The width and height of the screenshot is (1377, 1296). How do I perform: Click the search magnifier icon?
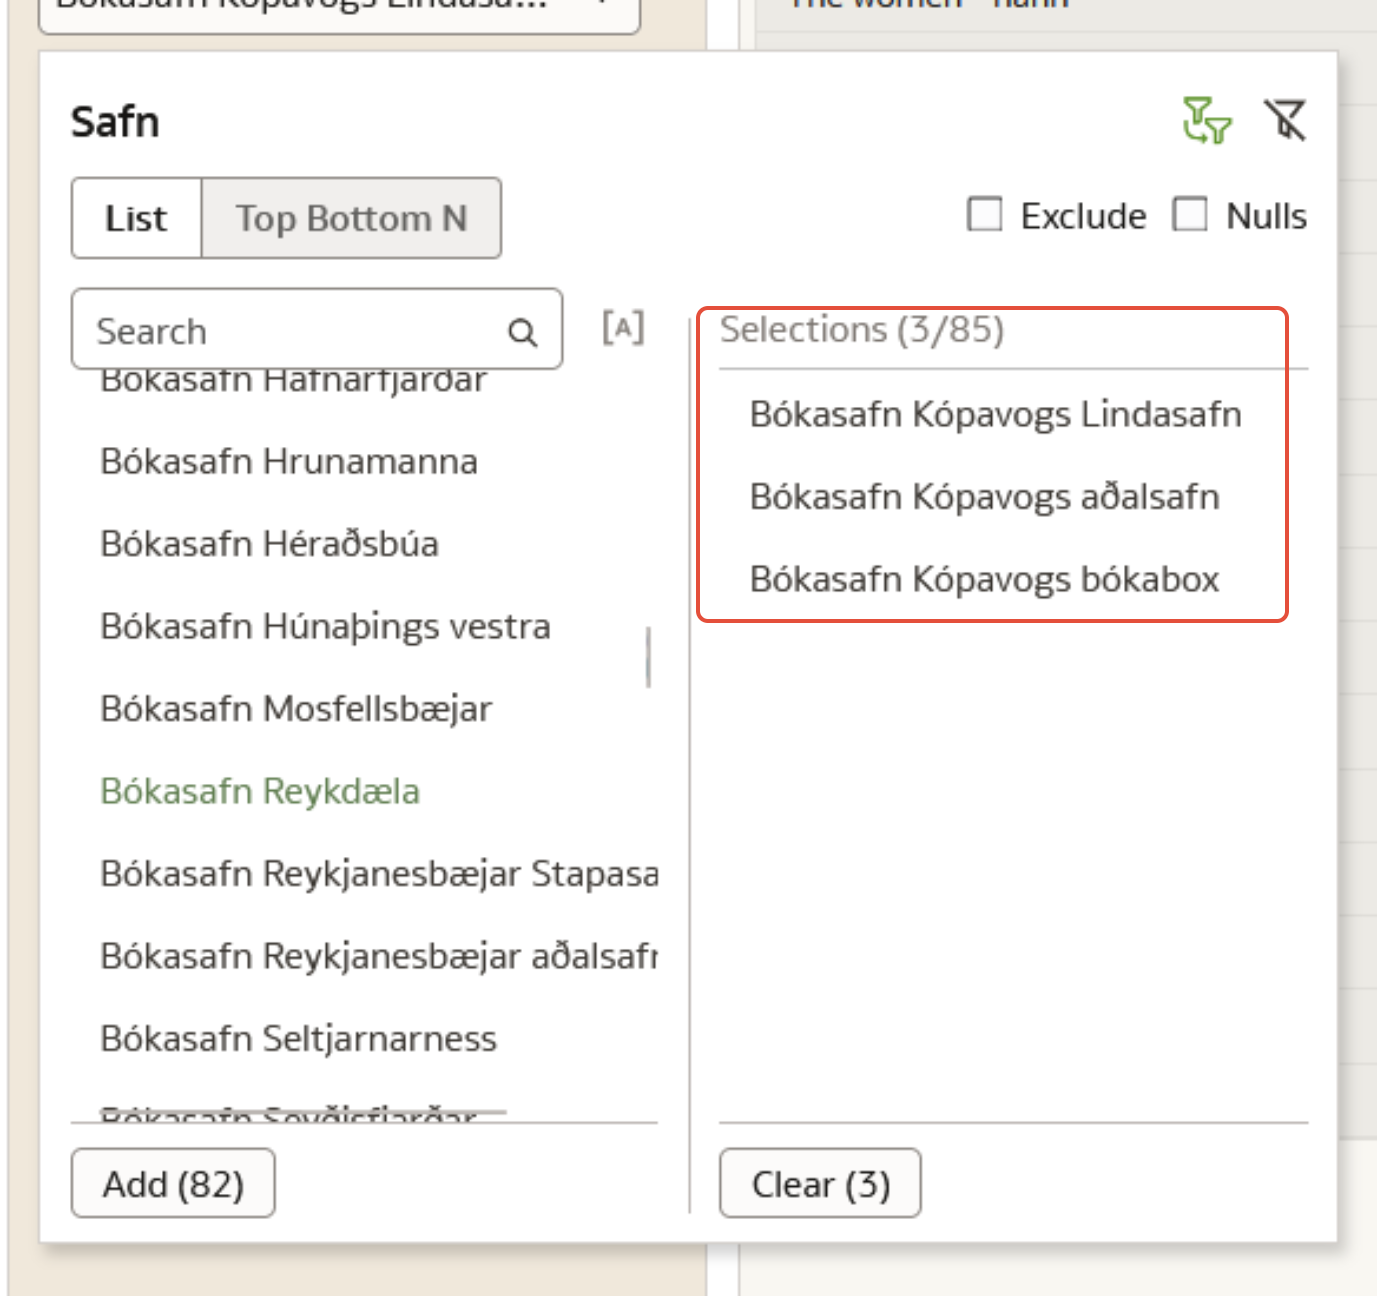(x=522, y=332)
